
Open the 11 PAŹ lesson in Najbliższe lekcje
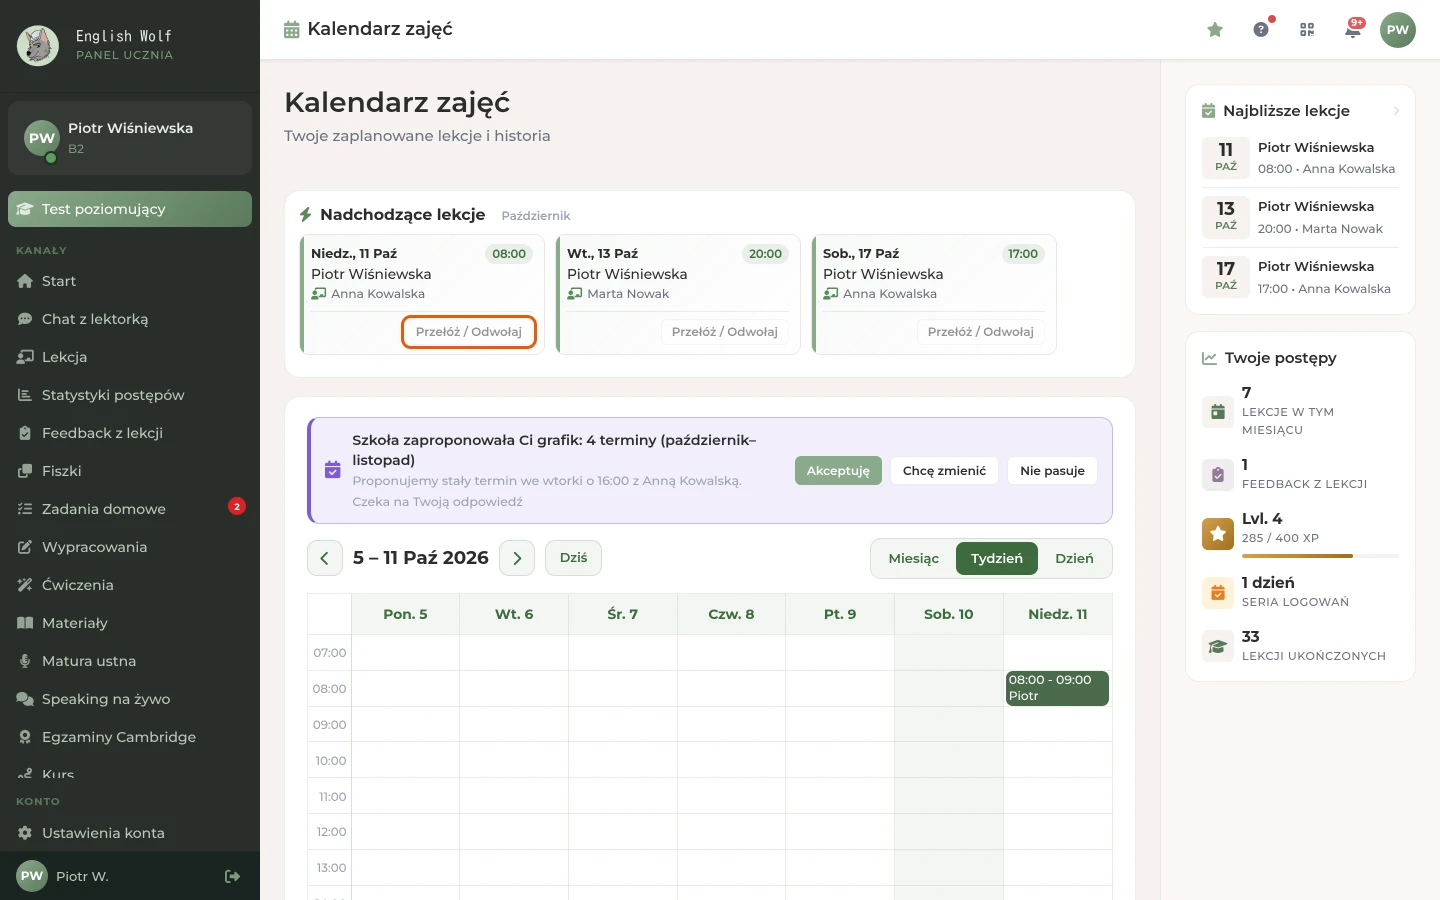point(1300,158)
